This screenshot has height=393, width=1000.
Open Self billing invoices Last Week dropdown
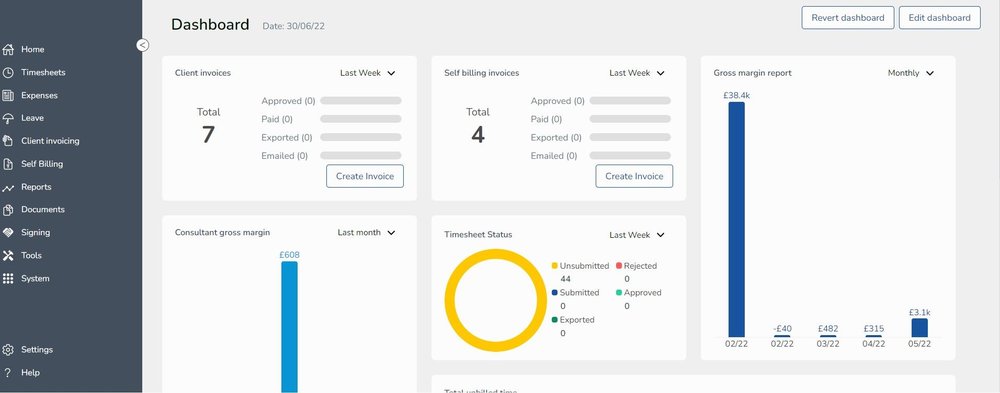click(636, 73)
